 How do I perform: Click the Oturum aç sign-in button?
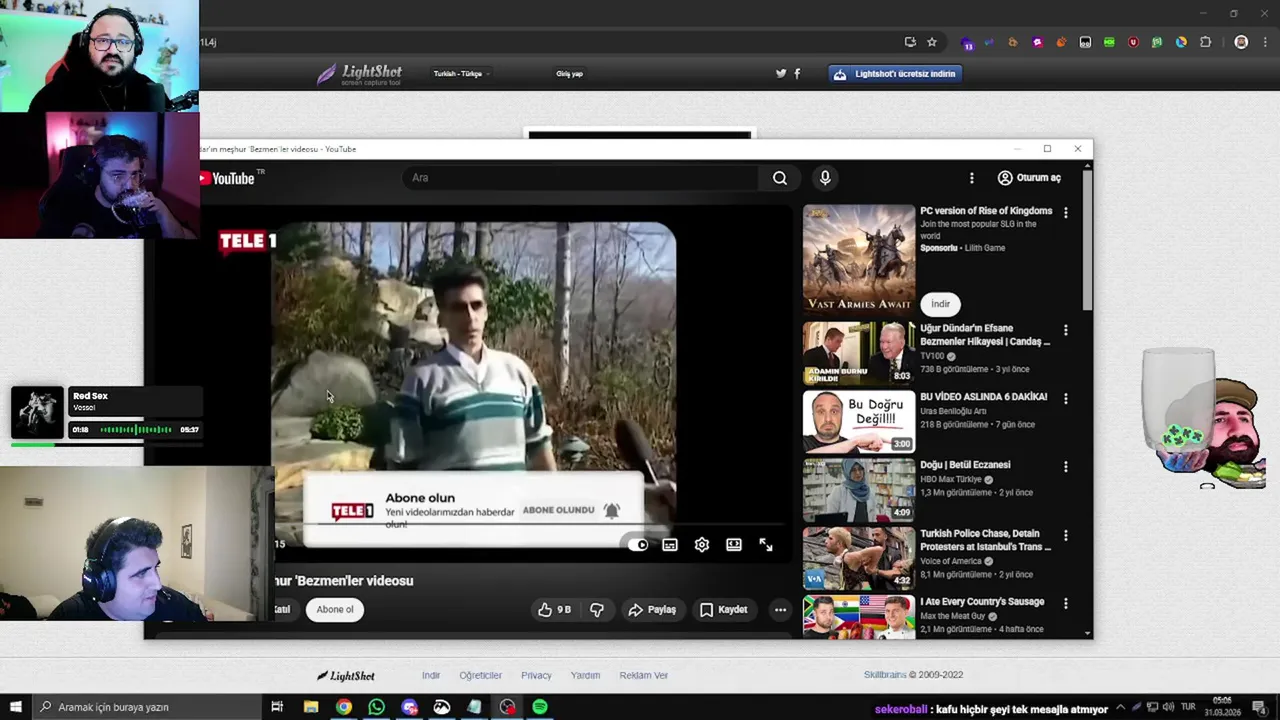(x=1029, y=178)
